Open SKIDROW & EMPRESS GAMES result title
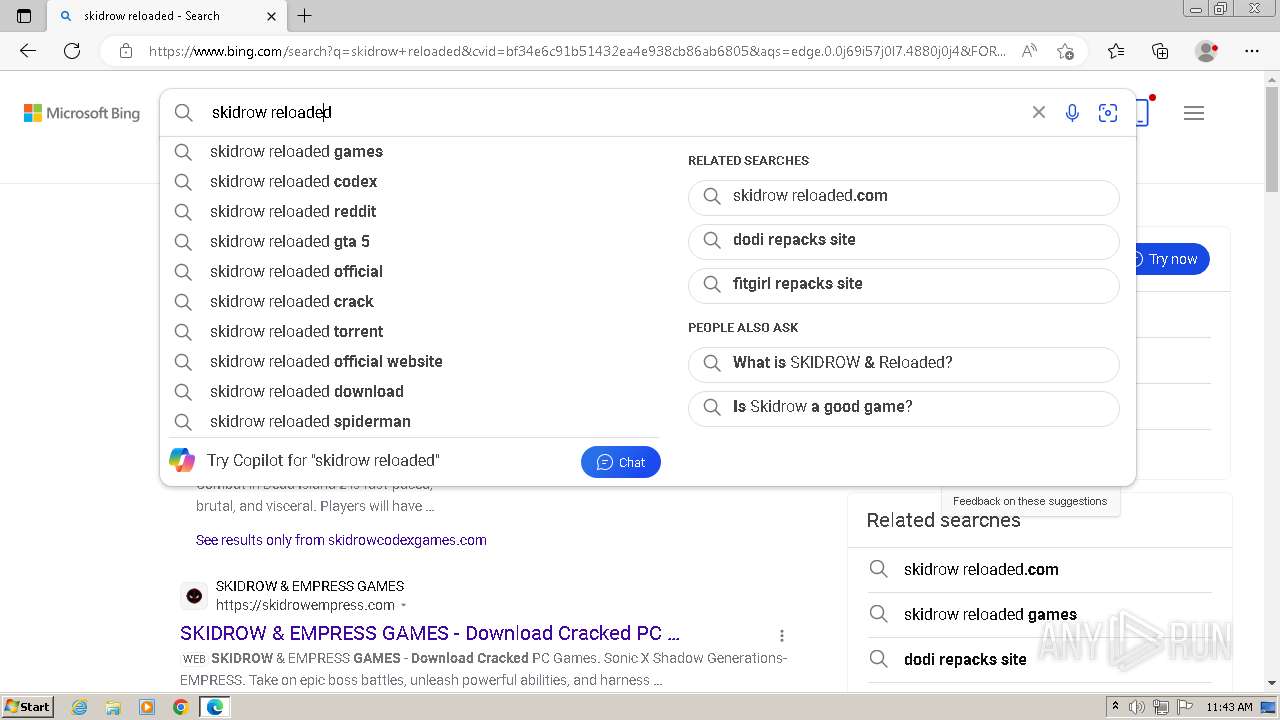The width and height of the screenshot is (1280, 720). click(430, 633)
